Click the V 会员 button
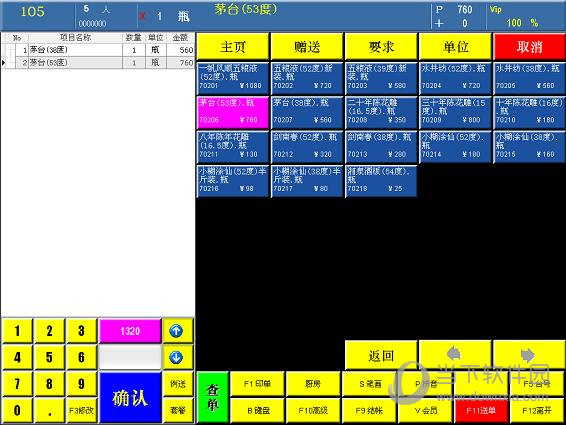The height and width of the screenshot is (425, 566). click(x=425, y=410)
